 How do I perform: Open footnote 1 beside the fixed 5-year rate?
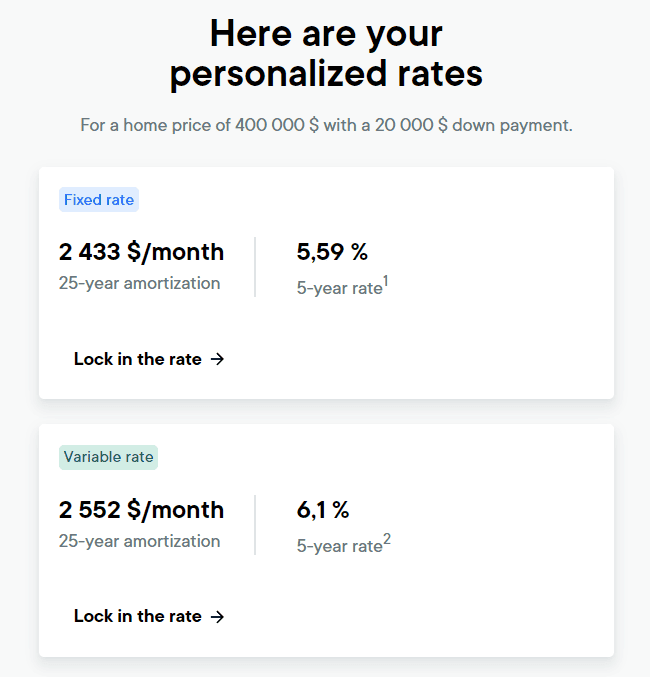pyautogui.click(x=386, y=282)
